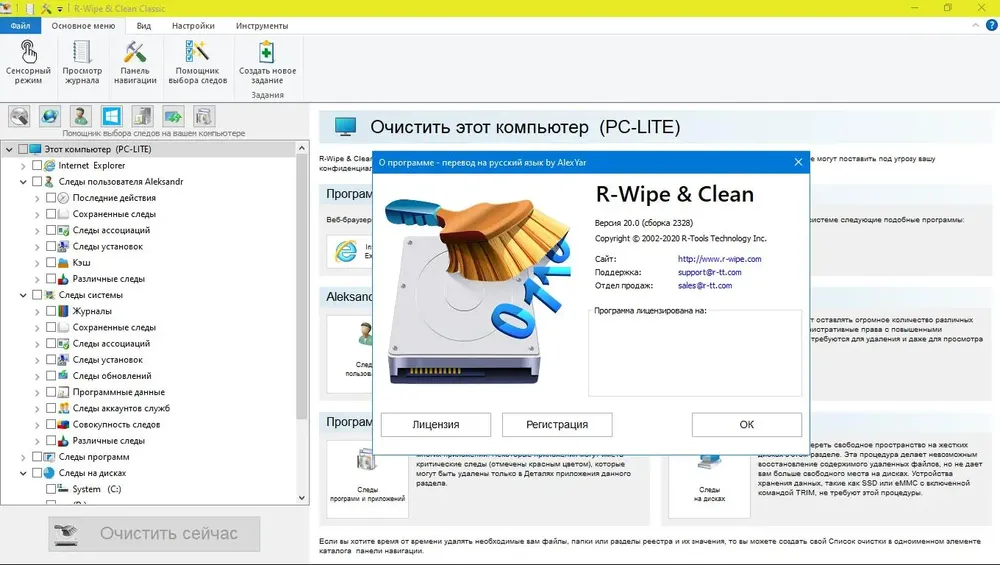Check Следы пользователя Aleksandr checkbox
The image size is (1000, 565).
pos(37,182)
